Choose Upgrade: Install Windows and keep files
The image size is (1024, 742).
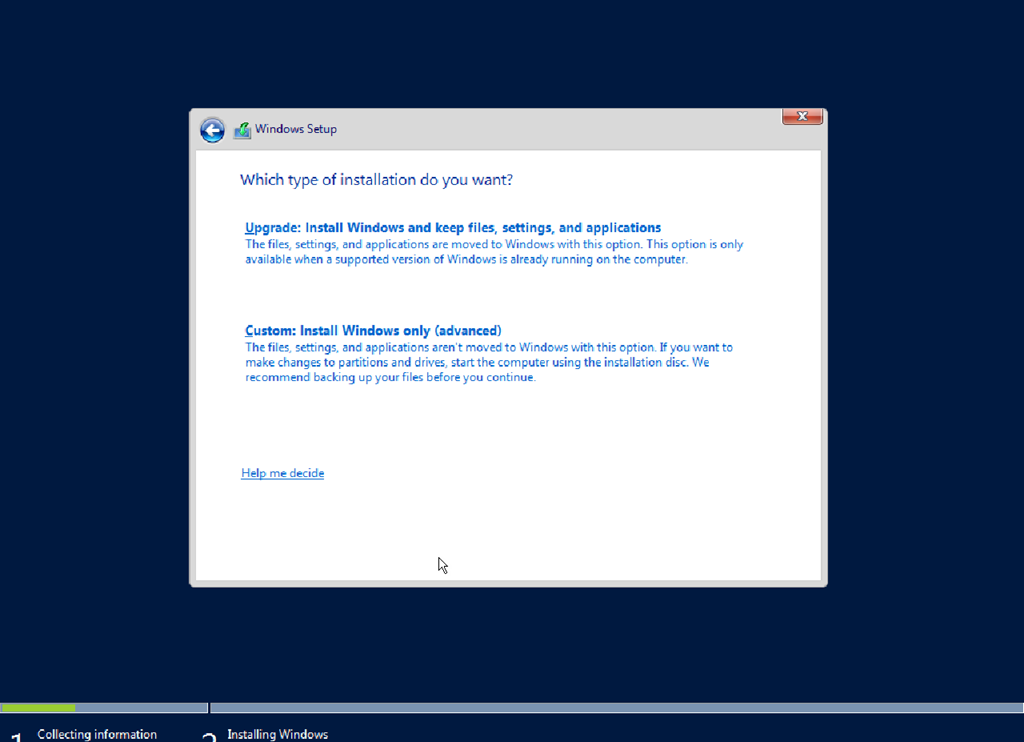point(453,227)
